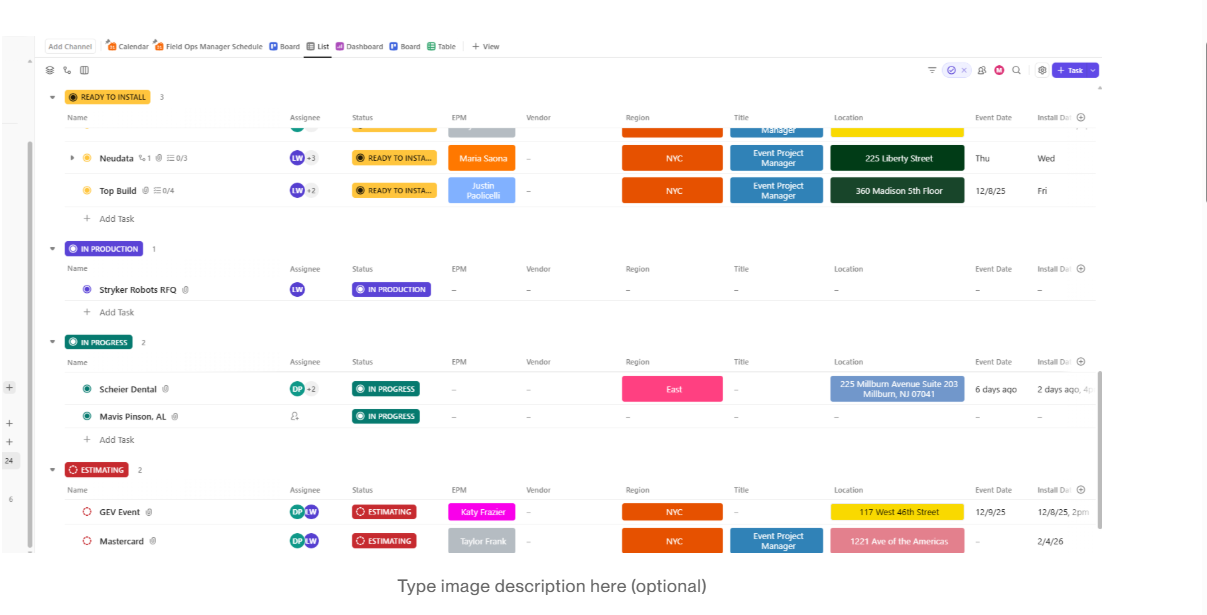The height and width of the screenshot is (615, 1207).
Task: Open view settings gear icon
Action: point(1042,71)
